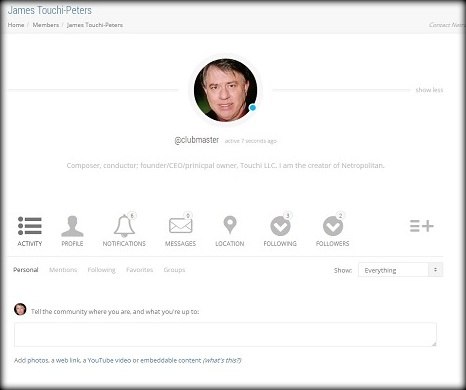Open the Profile silhouette icon
The width and height of the screenshot is (466, 390).
point(72,226)
